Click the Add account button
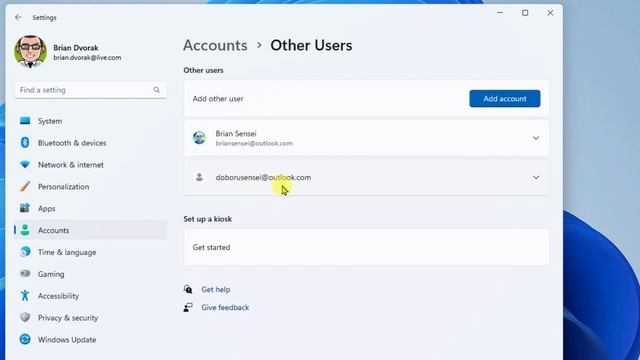 [504, 99]
